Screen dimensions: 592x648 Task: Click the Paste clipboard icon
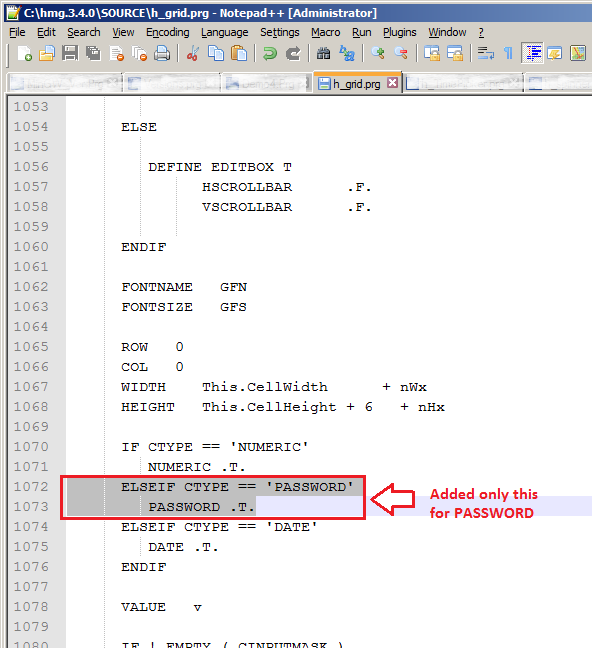[239, 54]
